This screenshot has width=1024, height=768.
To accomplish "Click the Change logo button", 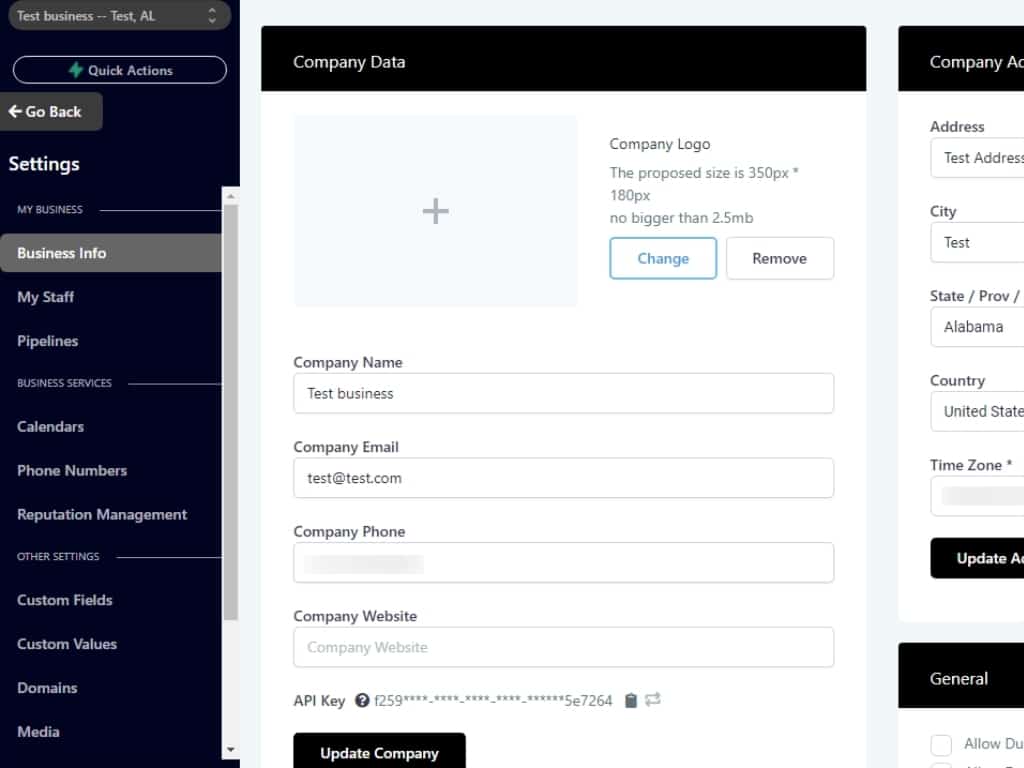I will click(663, 258).
